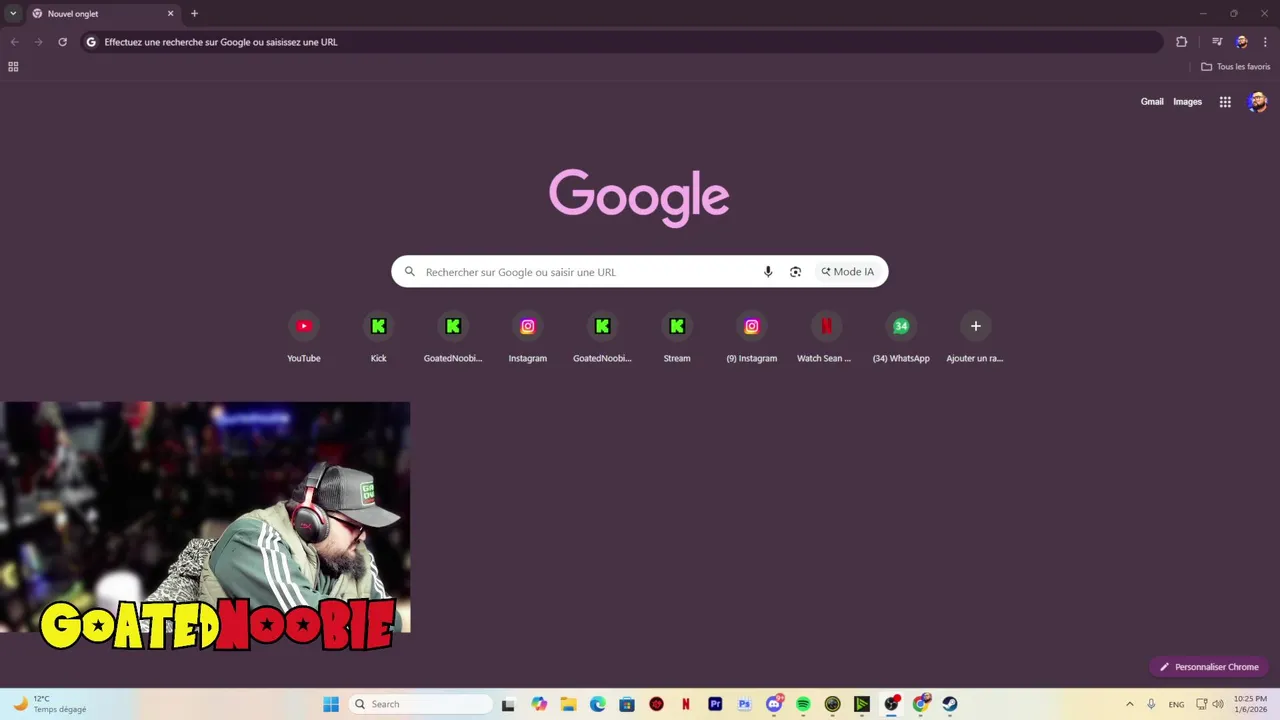The width and height of the screenshot is (1280, 720).
Task: Expand the tab search dropdown arrow
Action: click(13, 14)
